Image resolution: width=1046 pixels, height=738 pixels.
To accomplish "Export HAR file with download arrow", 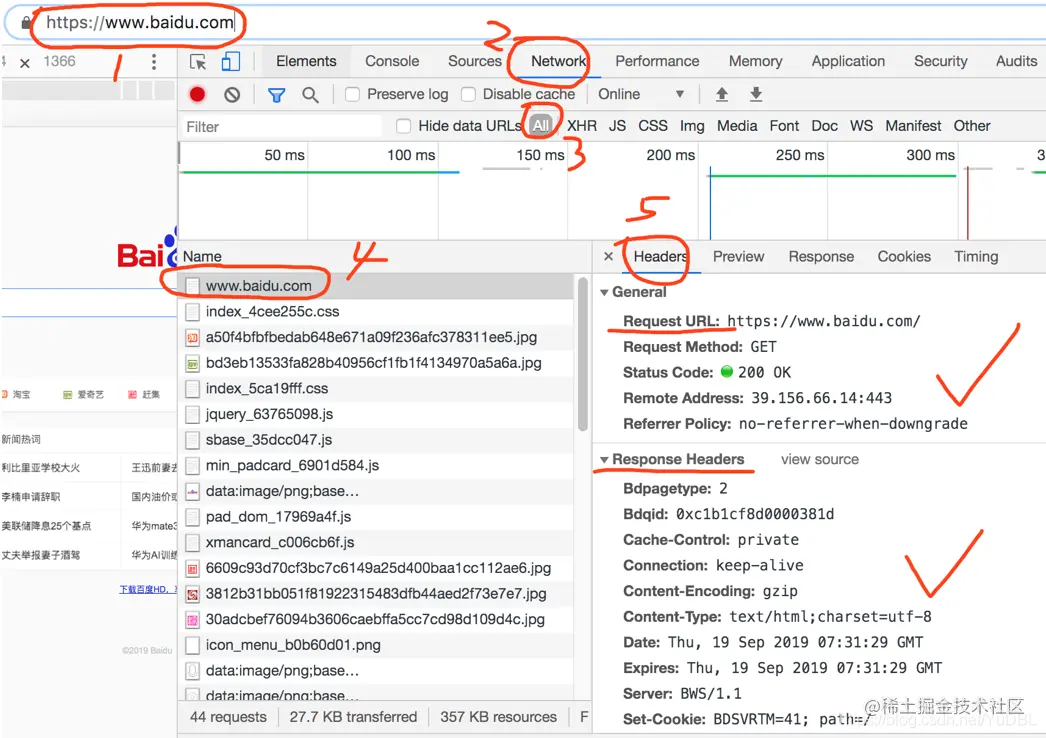I will (756, 94).
